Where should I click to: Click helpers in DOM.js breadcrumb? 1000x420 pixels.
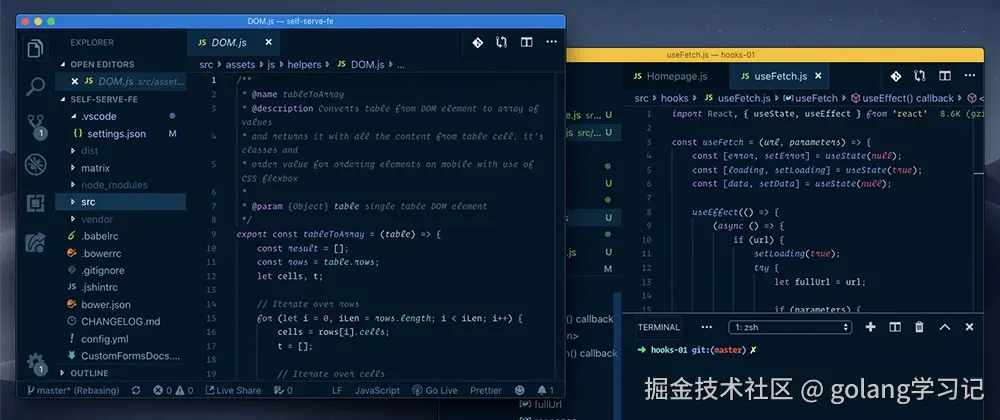[304, 64]
